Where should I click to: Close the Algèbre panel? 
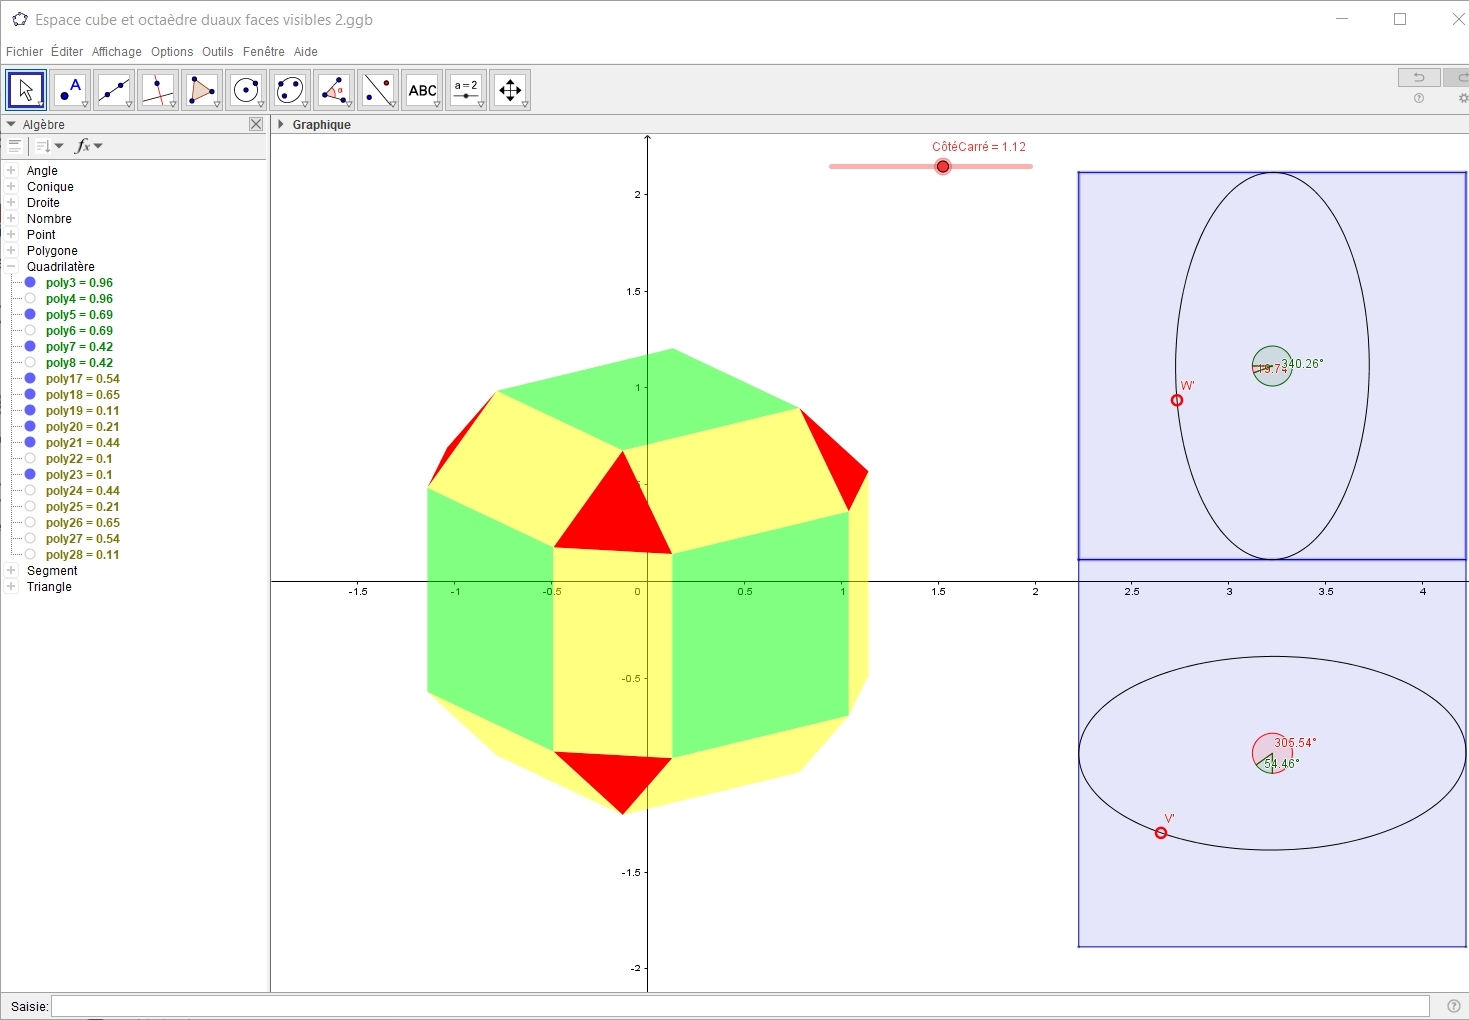[x=256, y=124]
